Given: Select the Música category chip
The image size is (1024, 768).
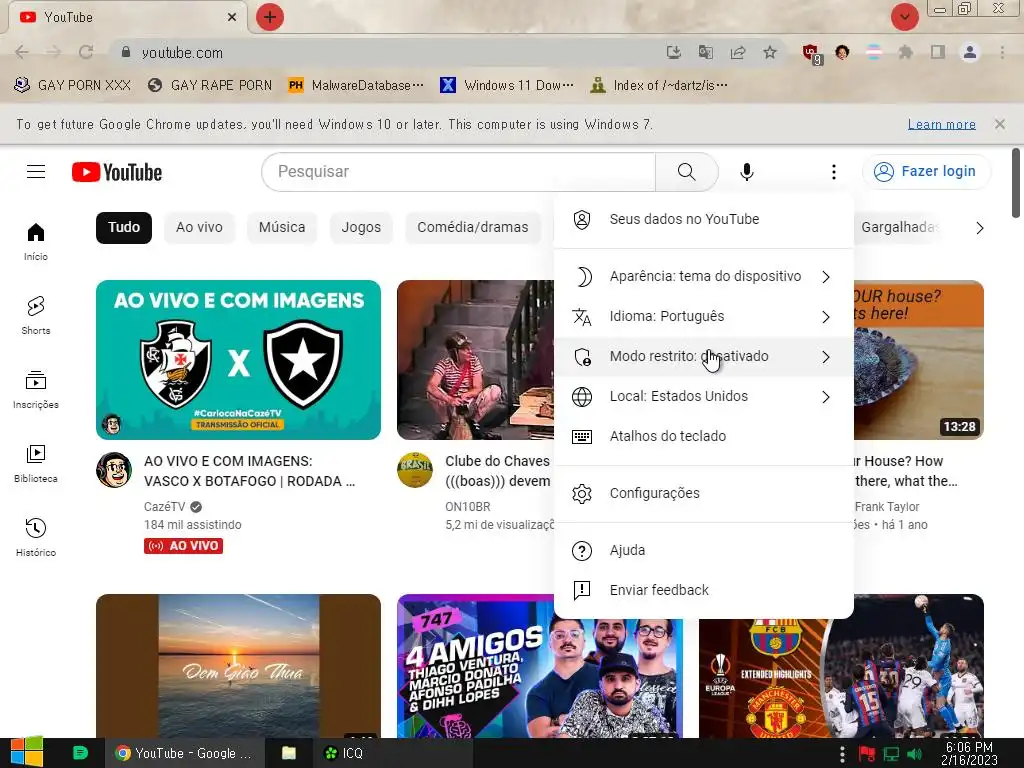Looking at the screenshot, I should tap(282, 227).
